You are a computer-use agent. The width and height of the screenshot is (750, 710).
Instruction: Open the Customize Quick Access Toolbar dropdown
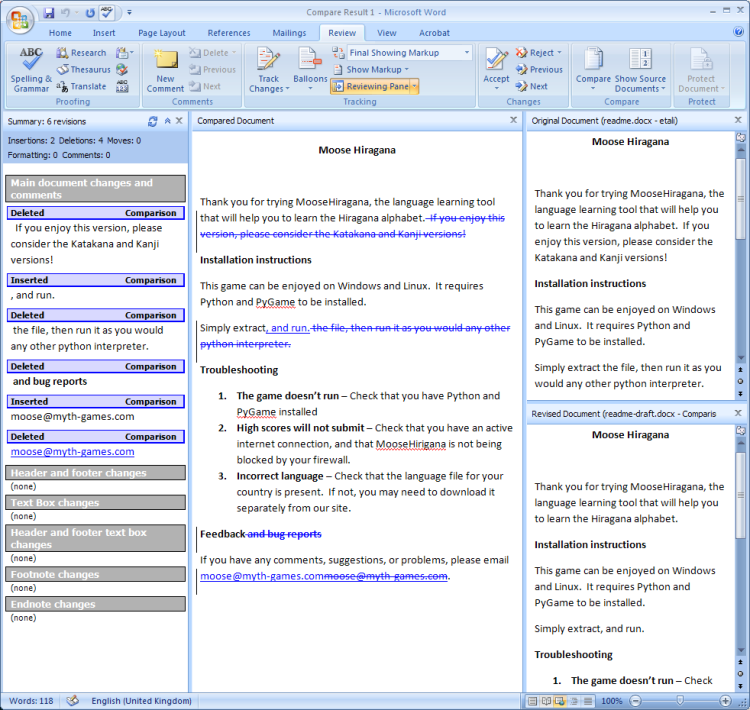129,13
